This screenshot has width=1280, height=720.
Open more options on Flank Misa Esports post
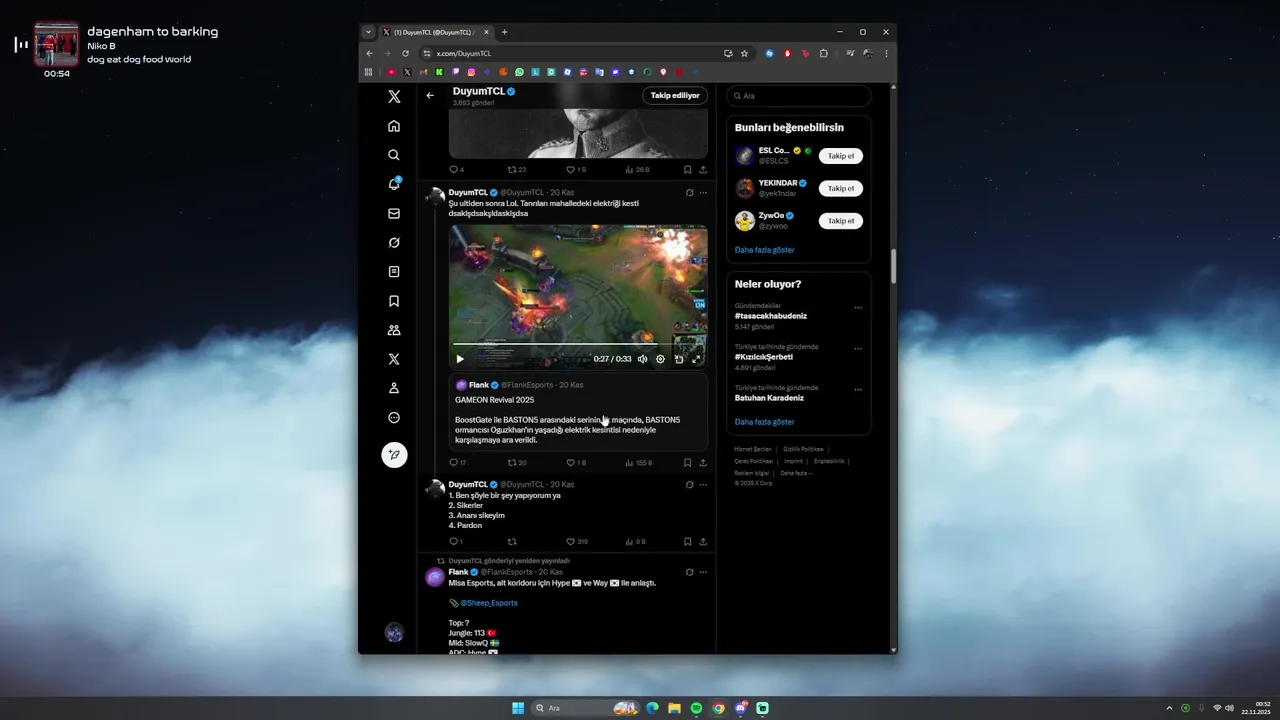click(x=703, y=573)
